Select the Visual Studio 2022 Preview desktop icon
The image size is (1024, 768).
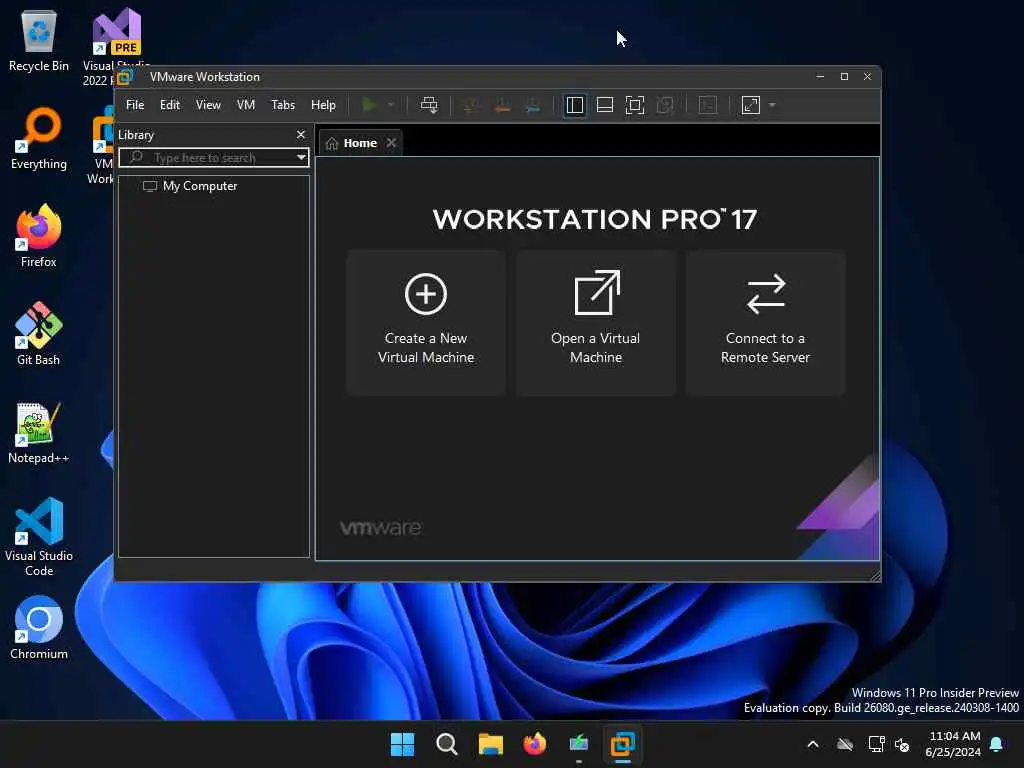click(x=116, y=39)
